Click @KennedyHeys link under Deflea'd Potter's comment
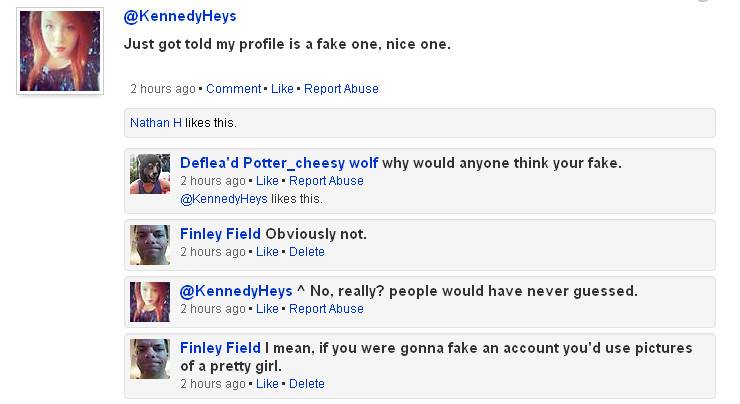 point(224,199)
